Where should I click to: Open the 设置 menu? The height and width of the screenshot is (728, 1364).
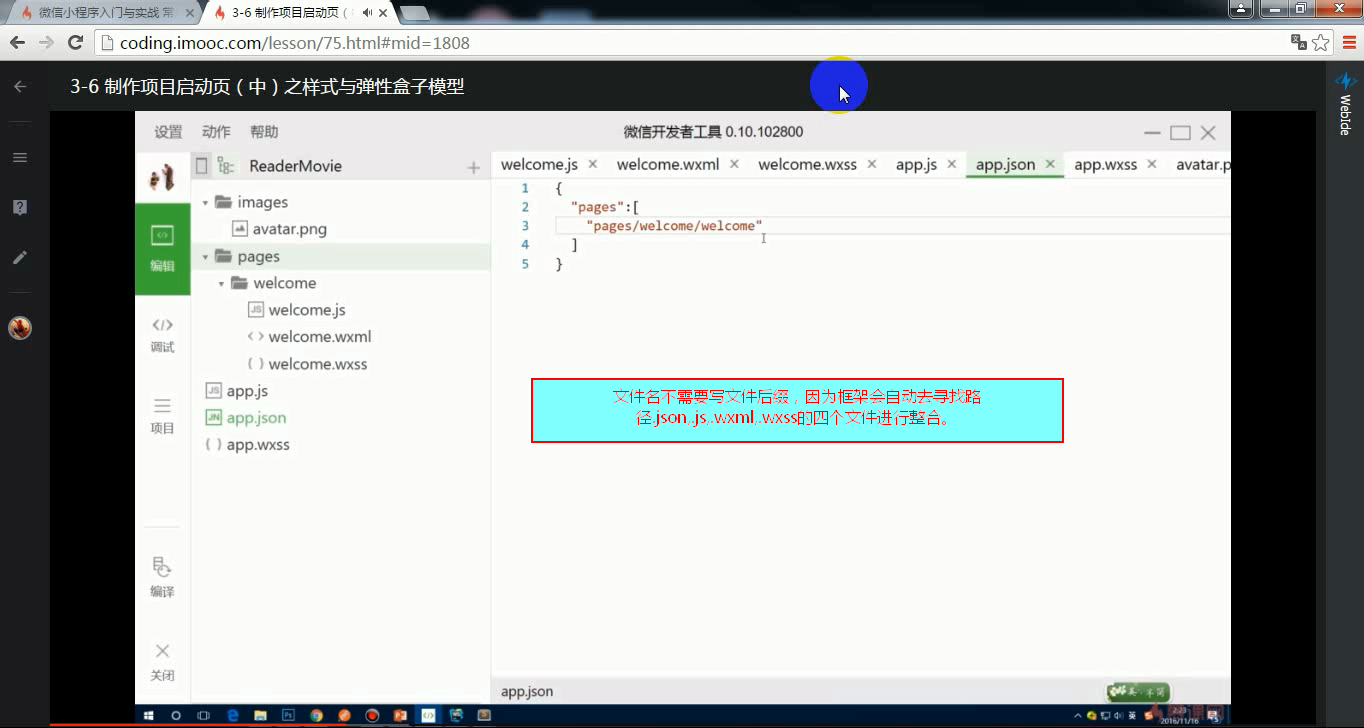[168, 132]
